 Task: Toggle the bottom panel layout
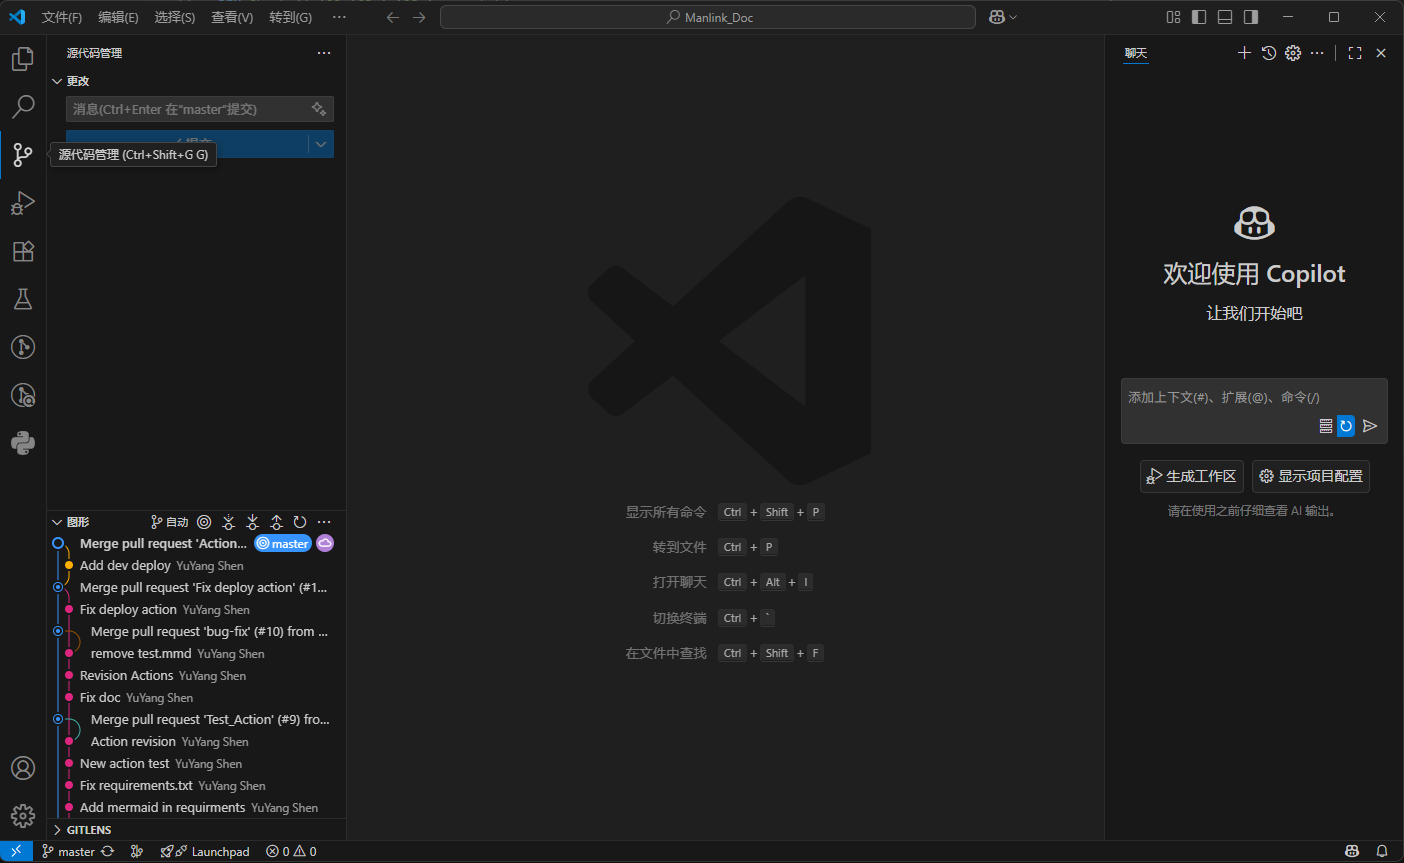1225,17
